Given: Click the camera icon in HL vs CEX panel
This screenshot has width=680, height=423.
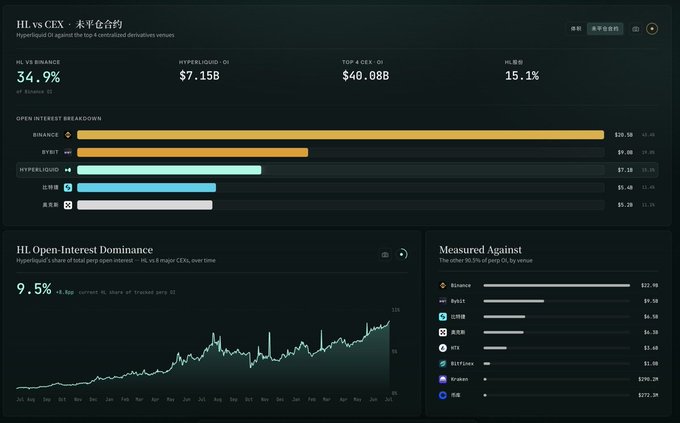Looking at the screenshot, I should (635, 29).
